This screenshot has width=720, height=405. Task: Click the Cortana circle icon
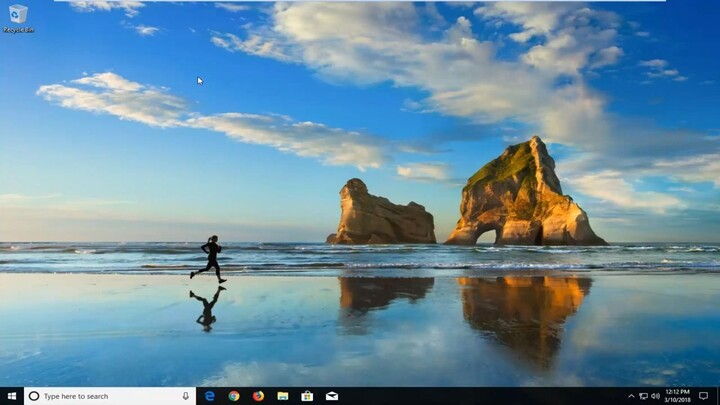[34, 396]
